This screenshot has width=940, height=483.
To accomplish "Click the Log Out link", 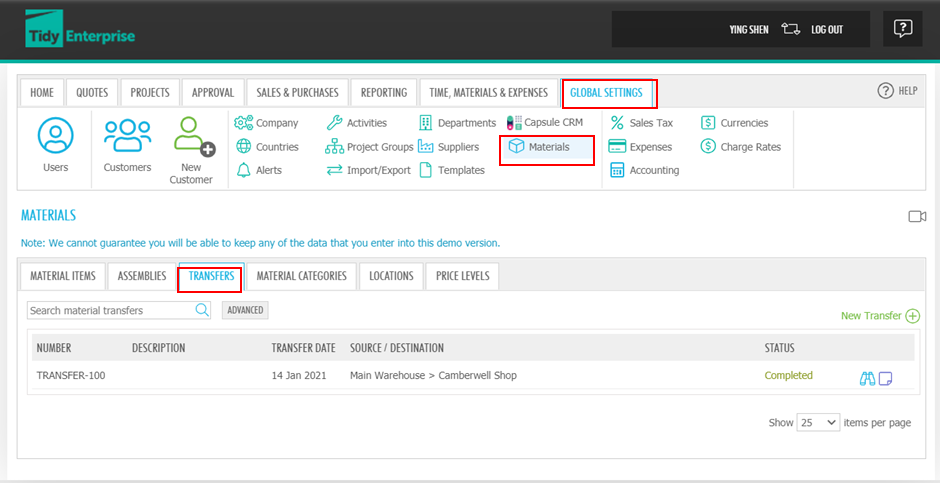I will 826,30.
